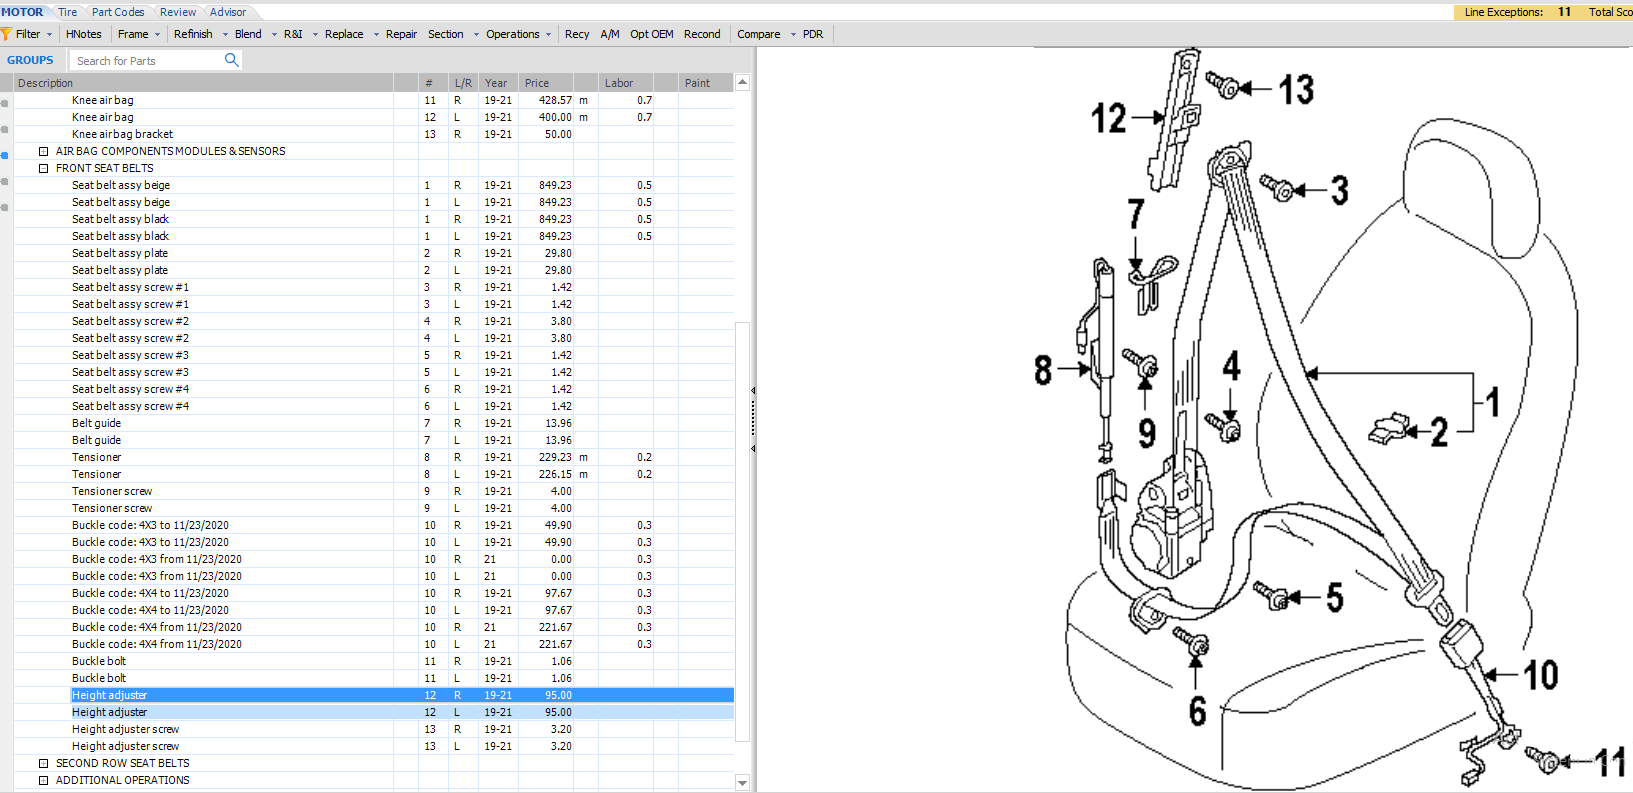Image resolution: width=1633 pixels, height=793 pixels.
Task: Click callout number 13 in diagram
Action: click(x=1297, y=90)
